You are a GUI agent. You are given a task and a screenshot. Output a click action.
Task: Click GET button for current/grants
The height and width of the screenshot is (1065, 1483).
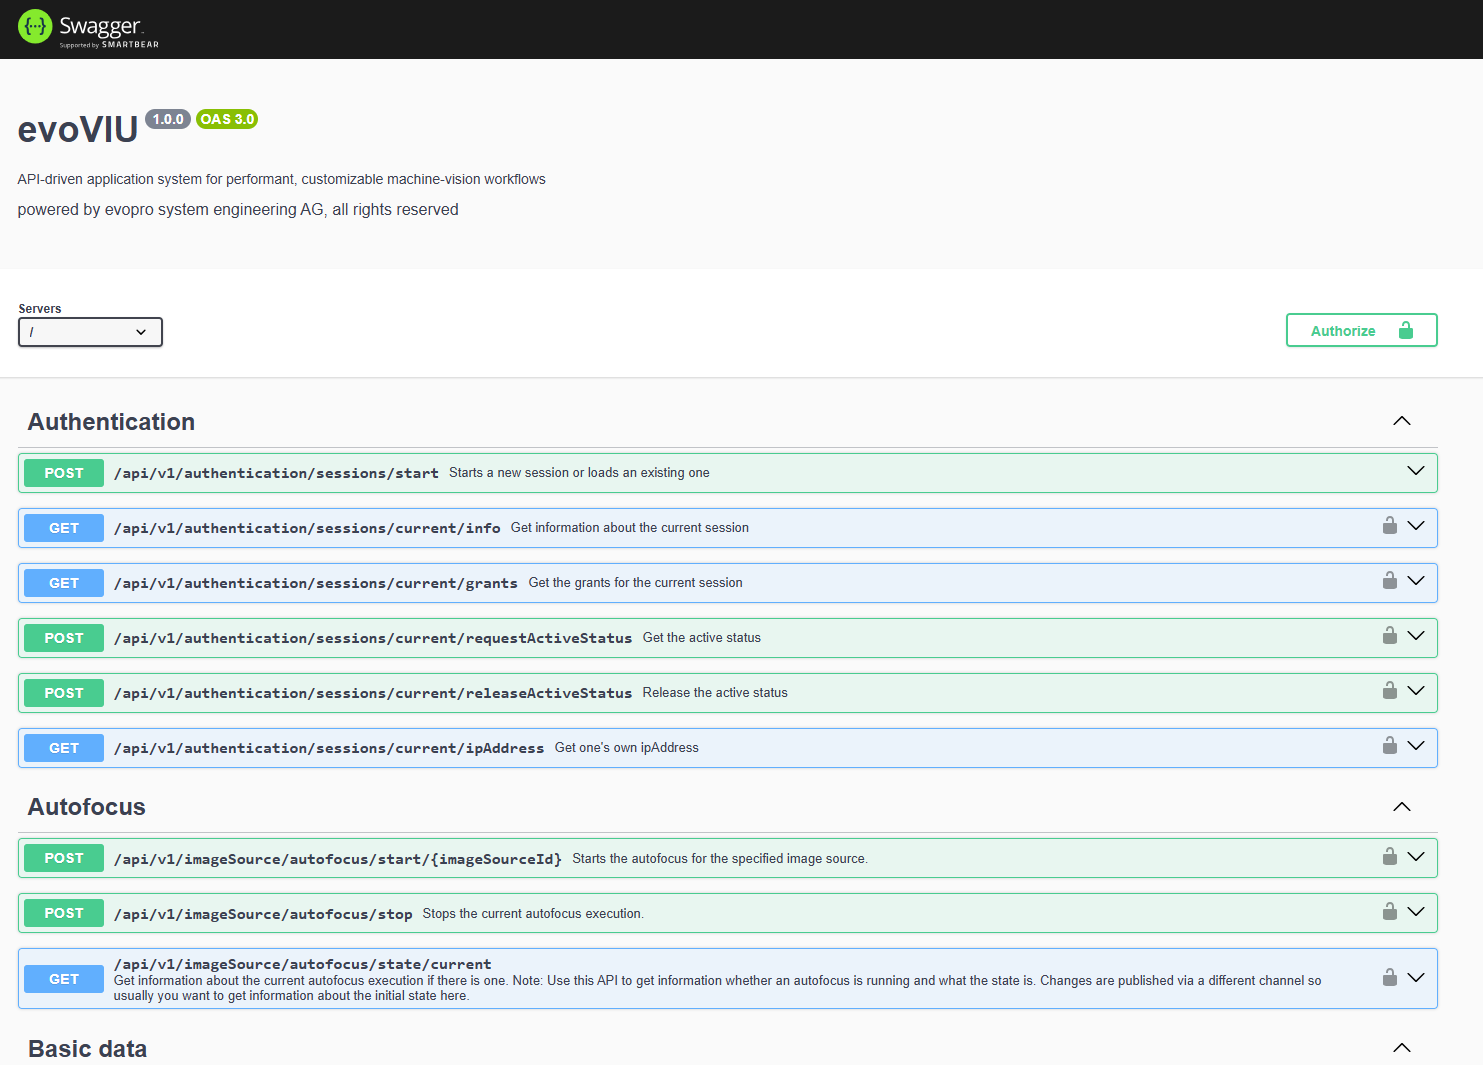click(x=64, y=583)
